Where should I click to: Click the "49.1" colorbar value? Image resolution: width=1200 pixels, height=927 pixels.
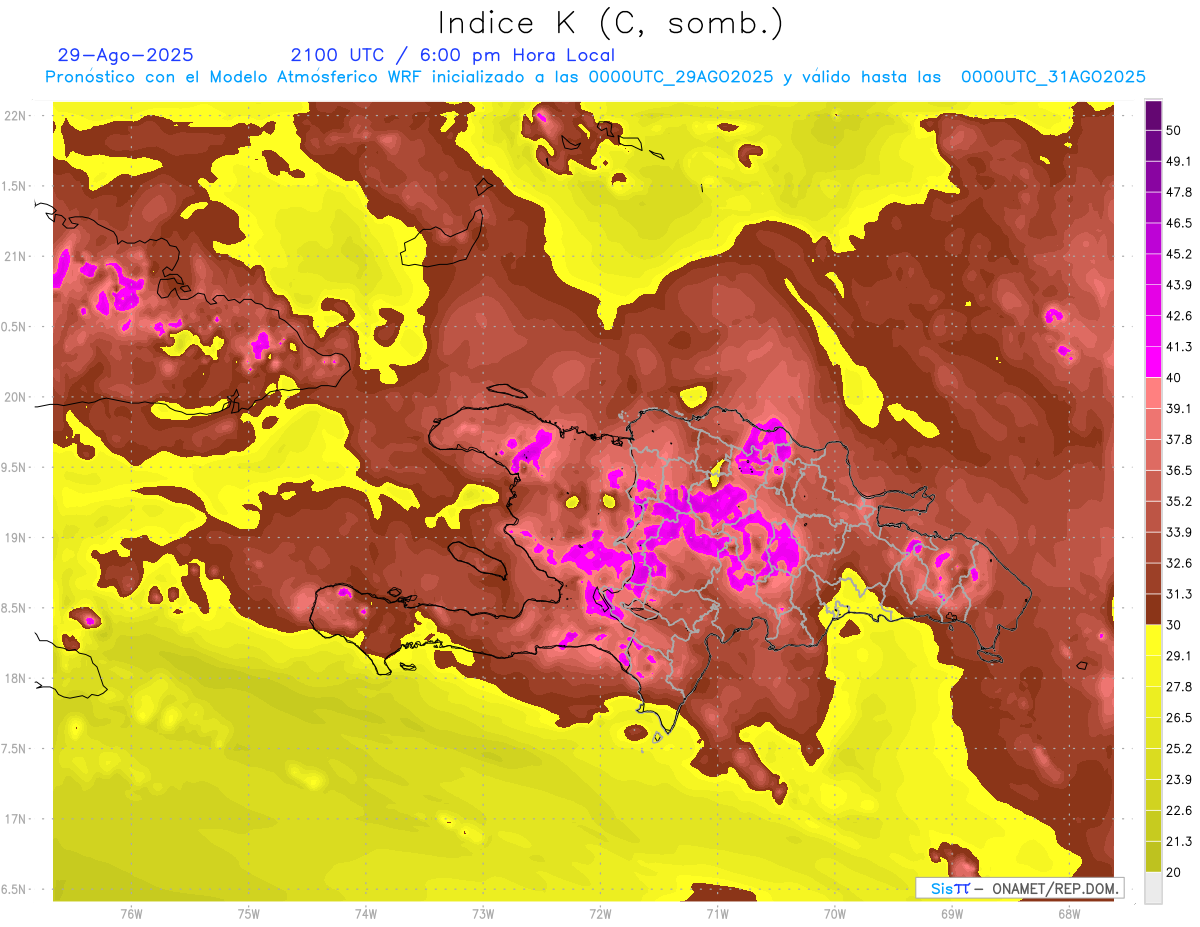[1178, 161]
